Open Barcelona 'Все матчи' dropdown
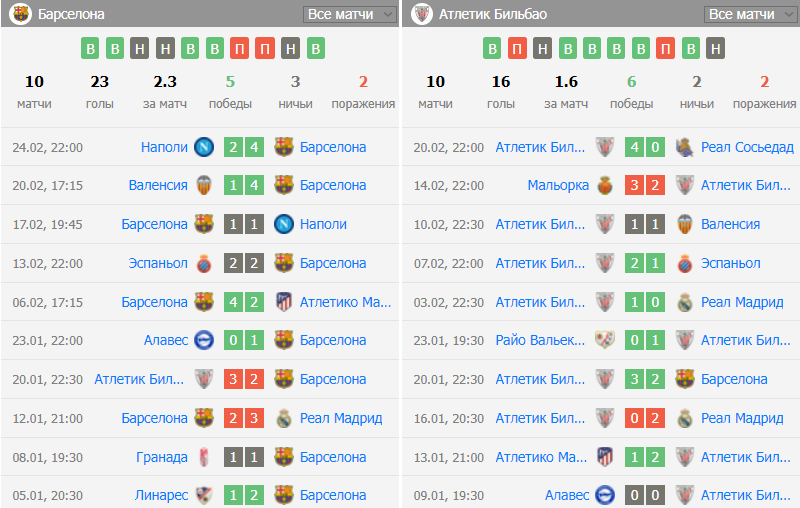 coord(350,14)
